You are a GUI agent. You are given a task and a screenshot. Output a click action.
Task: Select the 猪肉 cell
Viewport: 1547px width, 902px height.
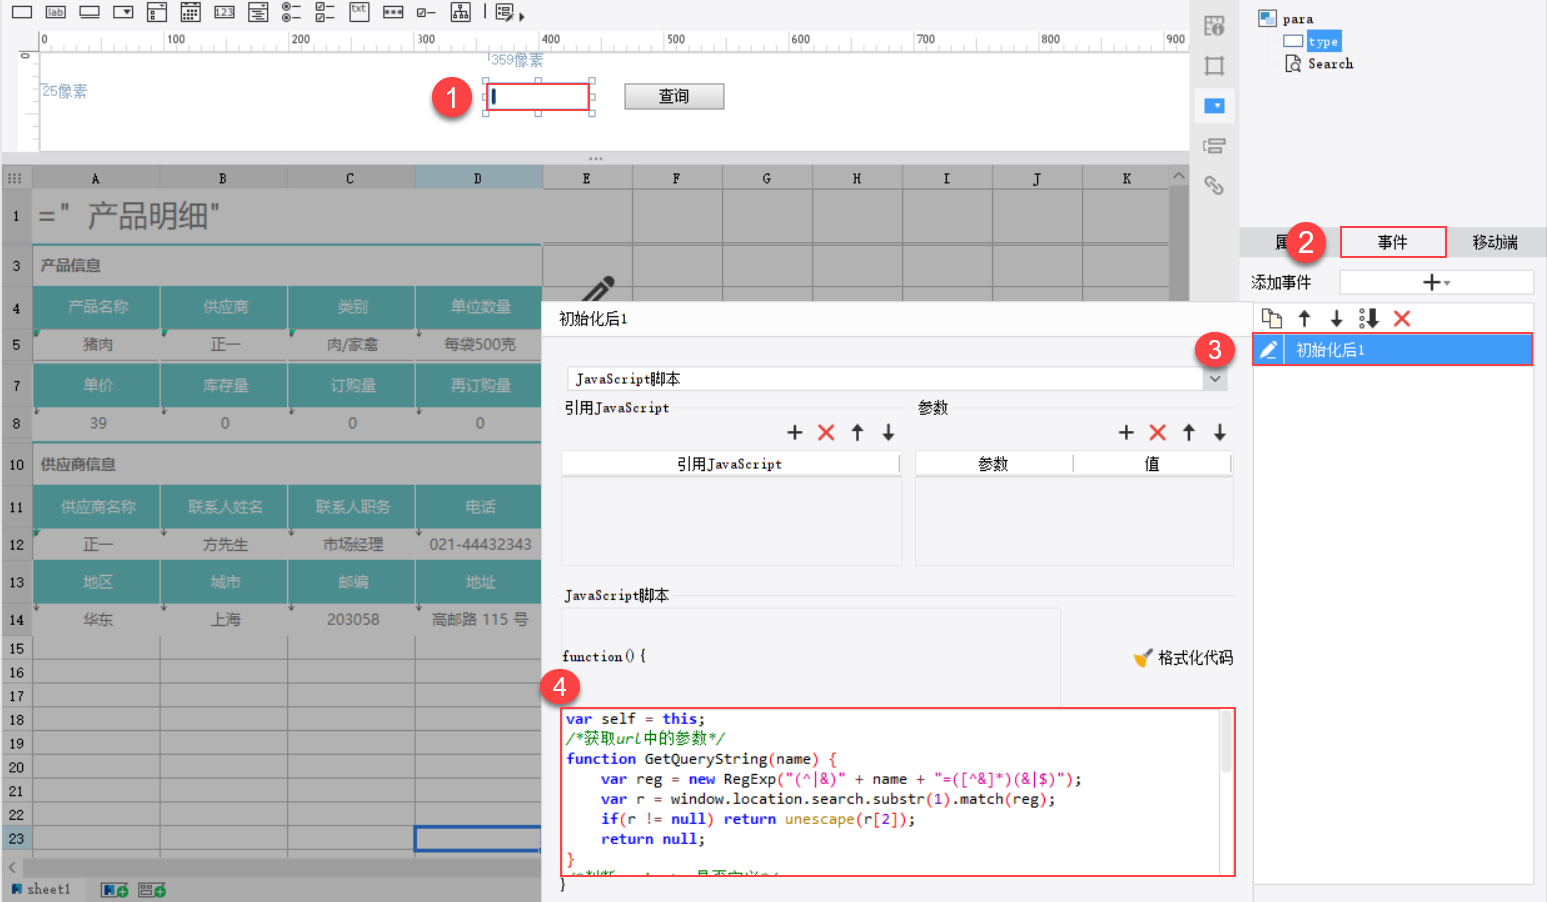(97, 345)
